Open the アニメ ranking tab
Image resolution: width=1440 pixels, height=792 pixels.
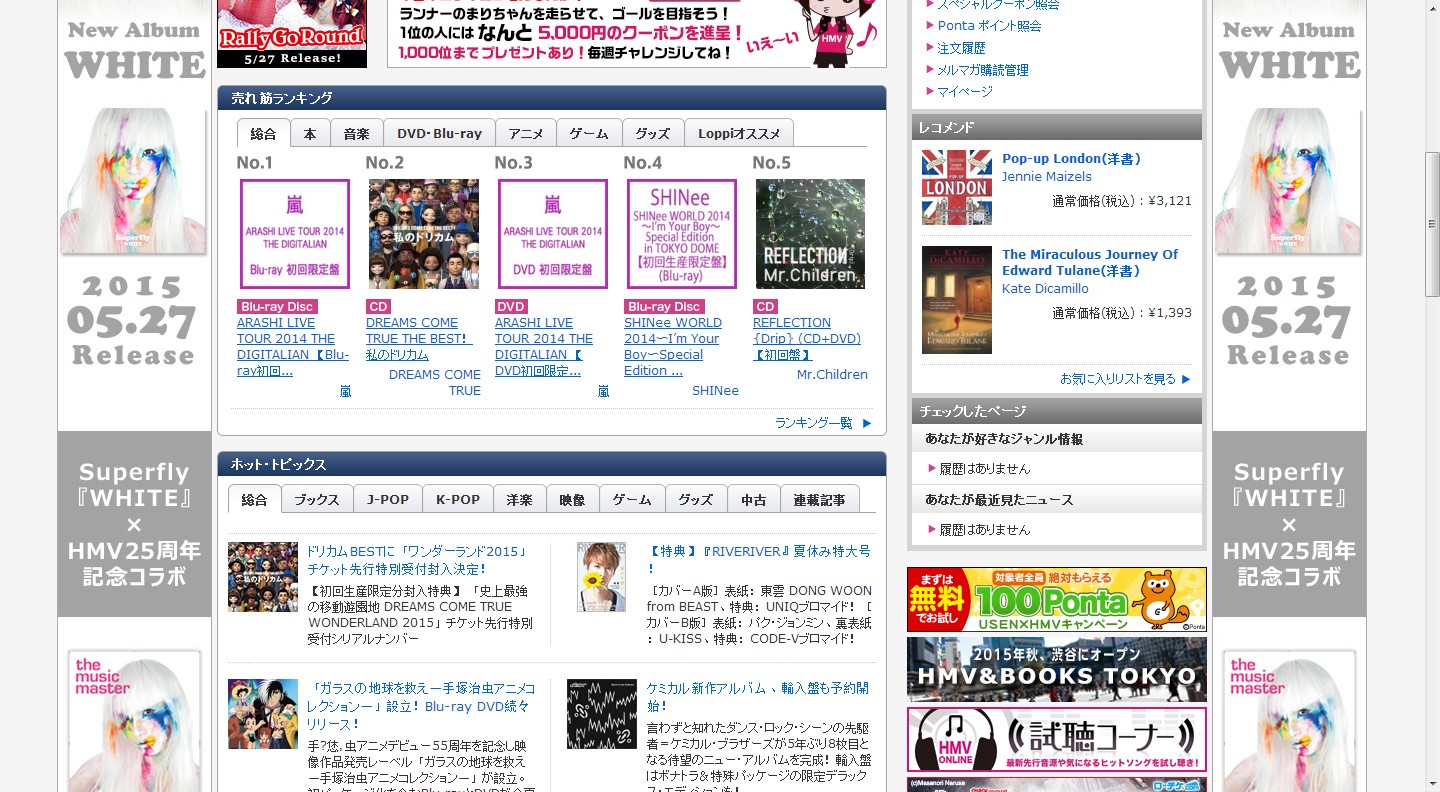[x=526, y=133]
